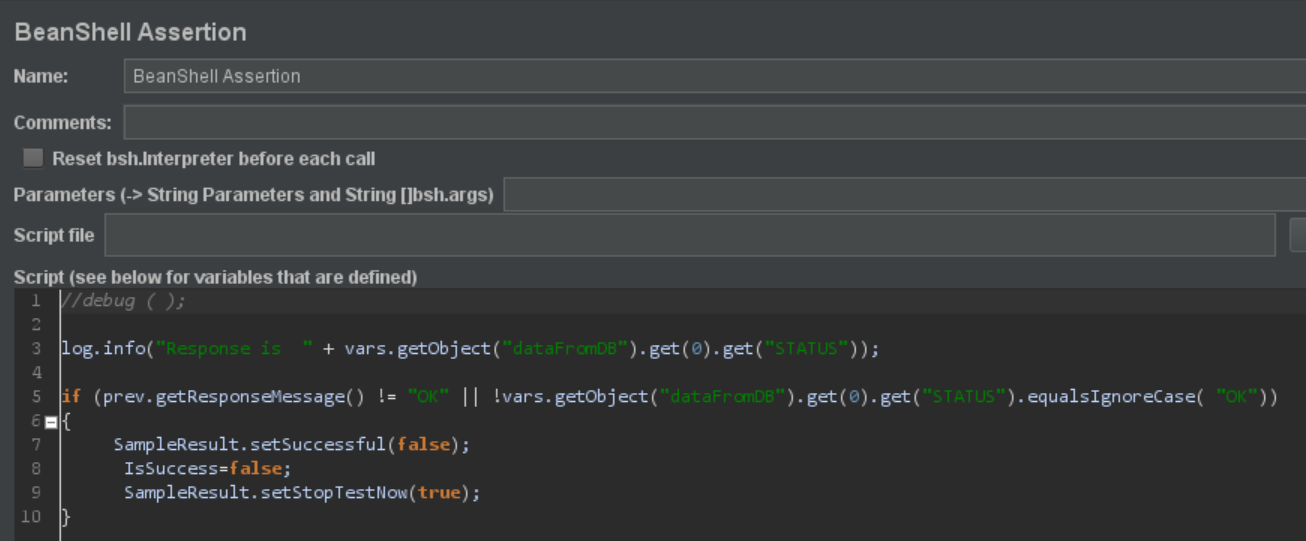The width and height of the screenshot is (1306, 541).
Task: Click the IsSuccess=false; line
Action: click(x=207, y=469)
